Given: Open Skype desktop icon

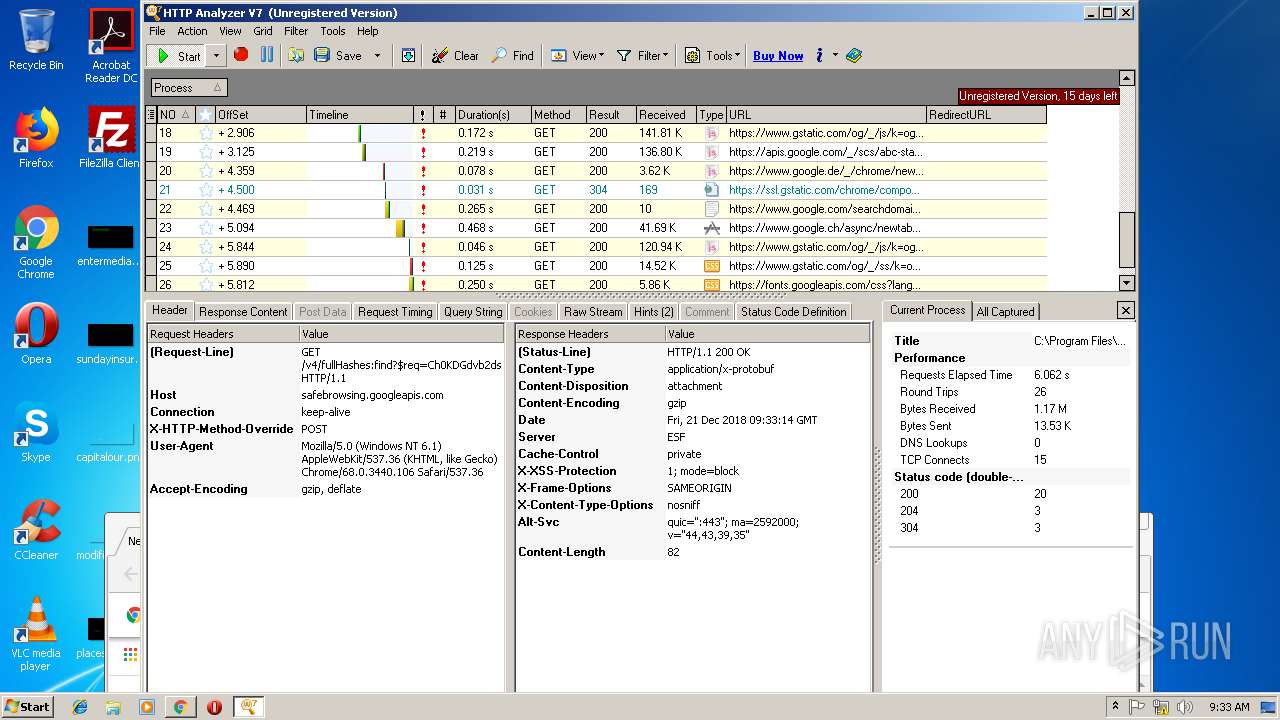Looking at the screenshot, I should click(x=36, y=433).
